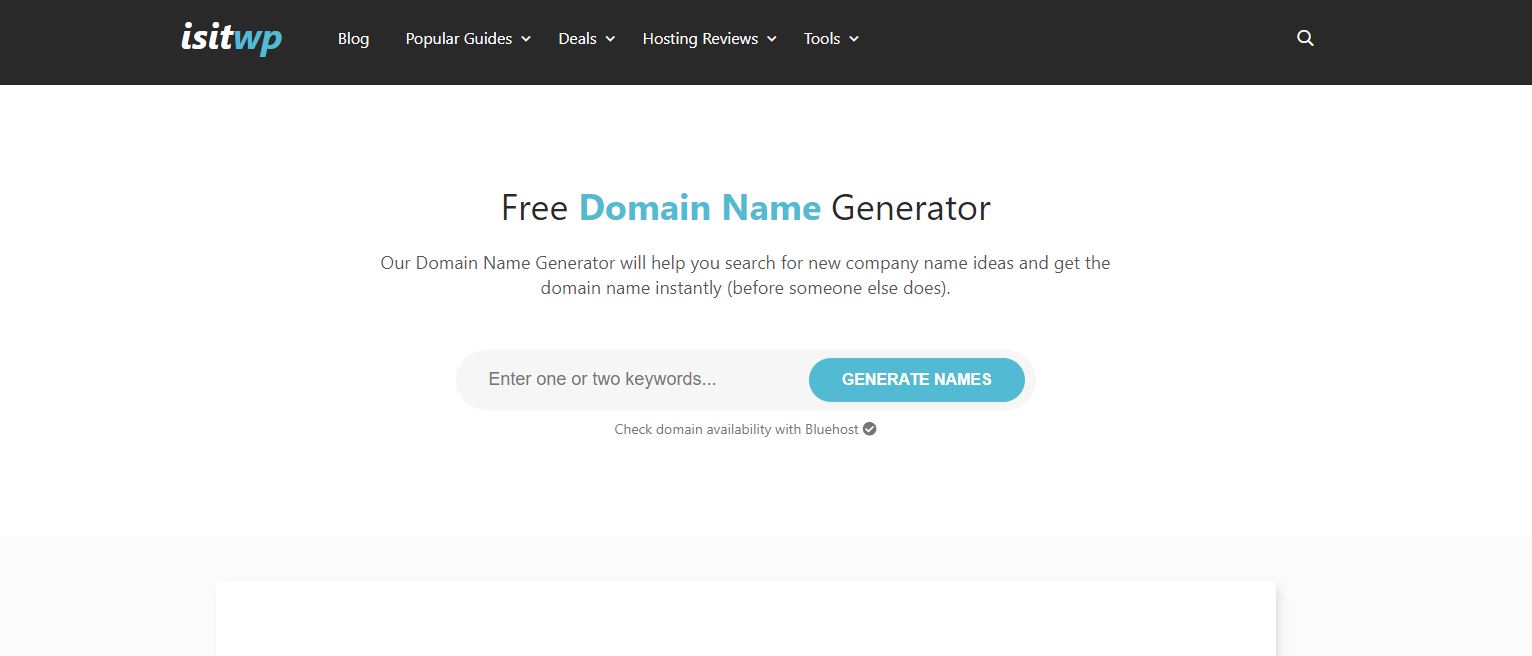Click the Tools chevron arrow
Screen dimensions: 1532x656
point(853,39)
